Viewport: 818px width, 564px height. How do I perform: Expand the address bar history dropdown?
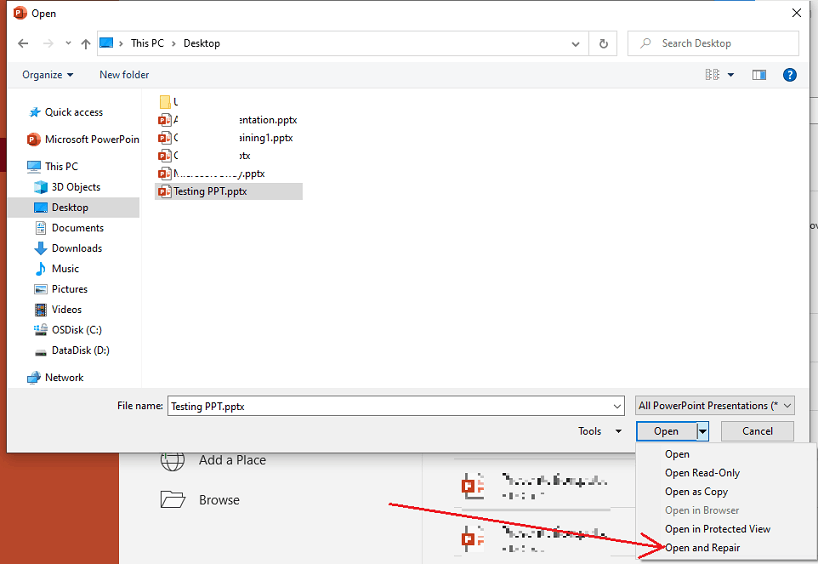(x=575, y=44)
